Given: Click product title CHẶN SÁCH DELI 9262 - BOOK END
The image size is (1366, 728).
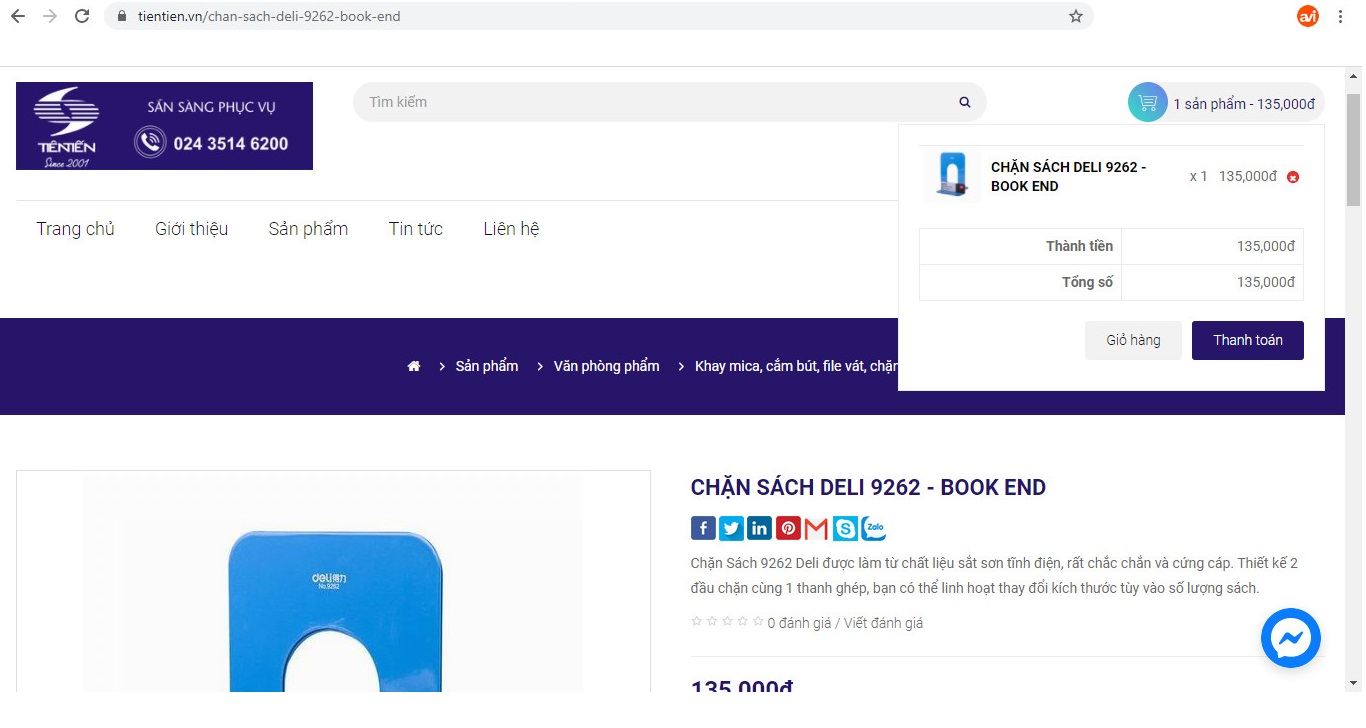Looking at the screenshot, I should click(x=868, y=488).
